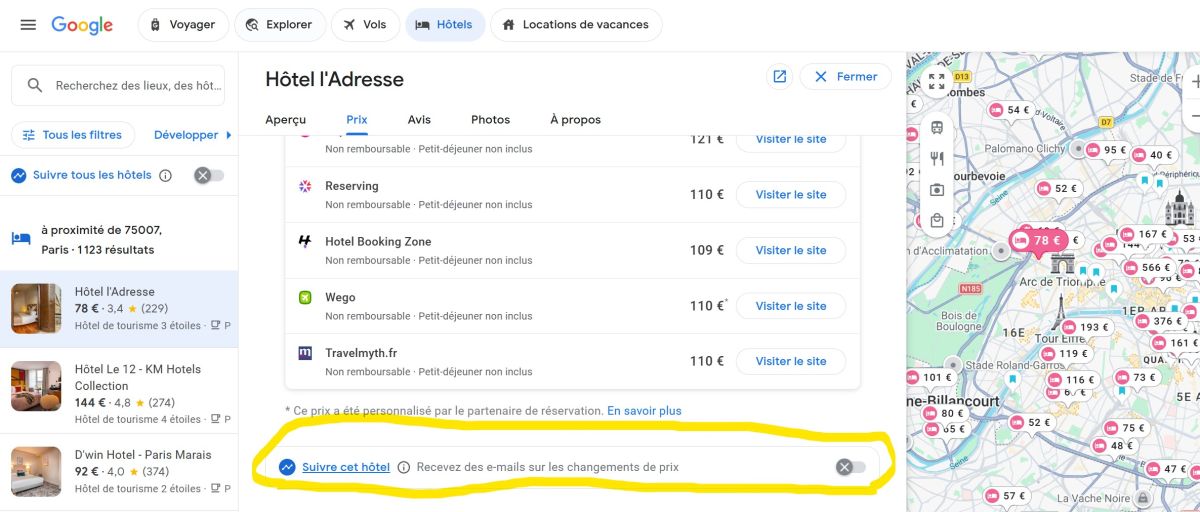Click the price tracking trend icon
The width and height of the screenshot is (1200, 512).
click(x=288, y=467)
